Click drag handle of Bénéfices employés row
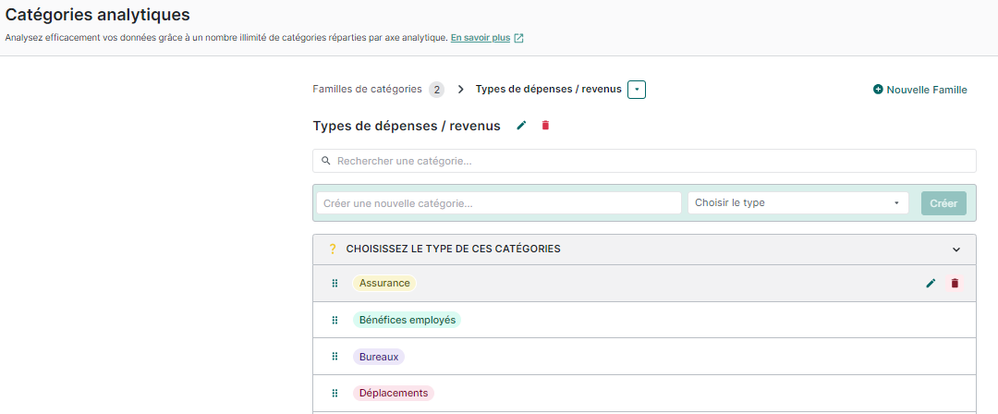This screenshot has height=414, width=998. (x=335, y=321)
